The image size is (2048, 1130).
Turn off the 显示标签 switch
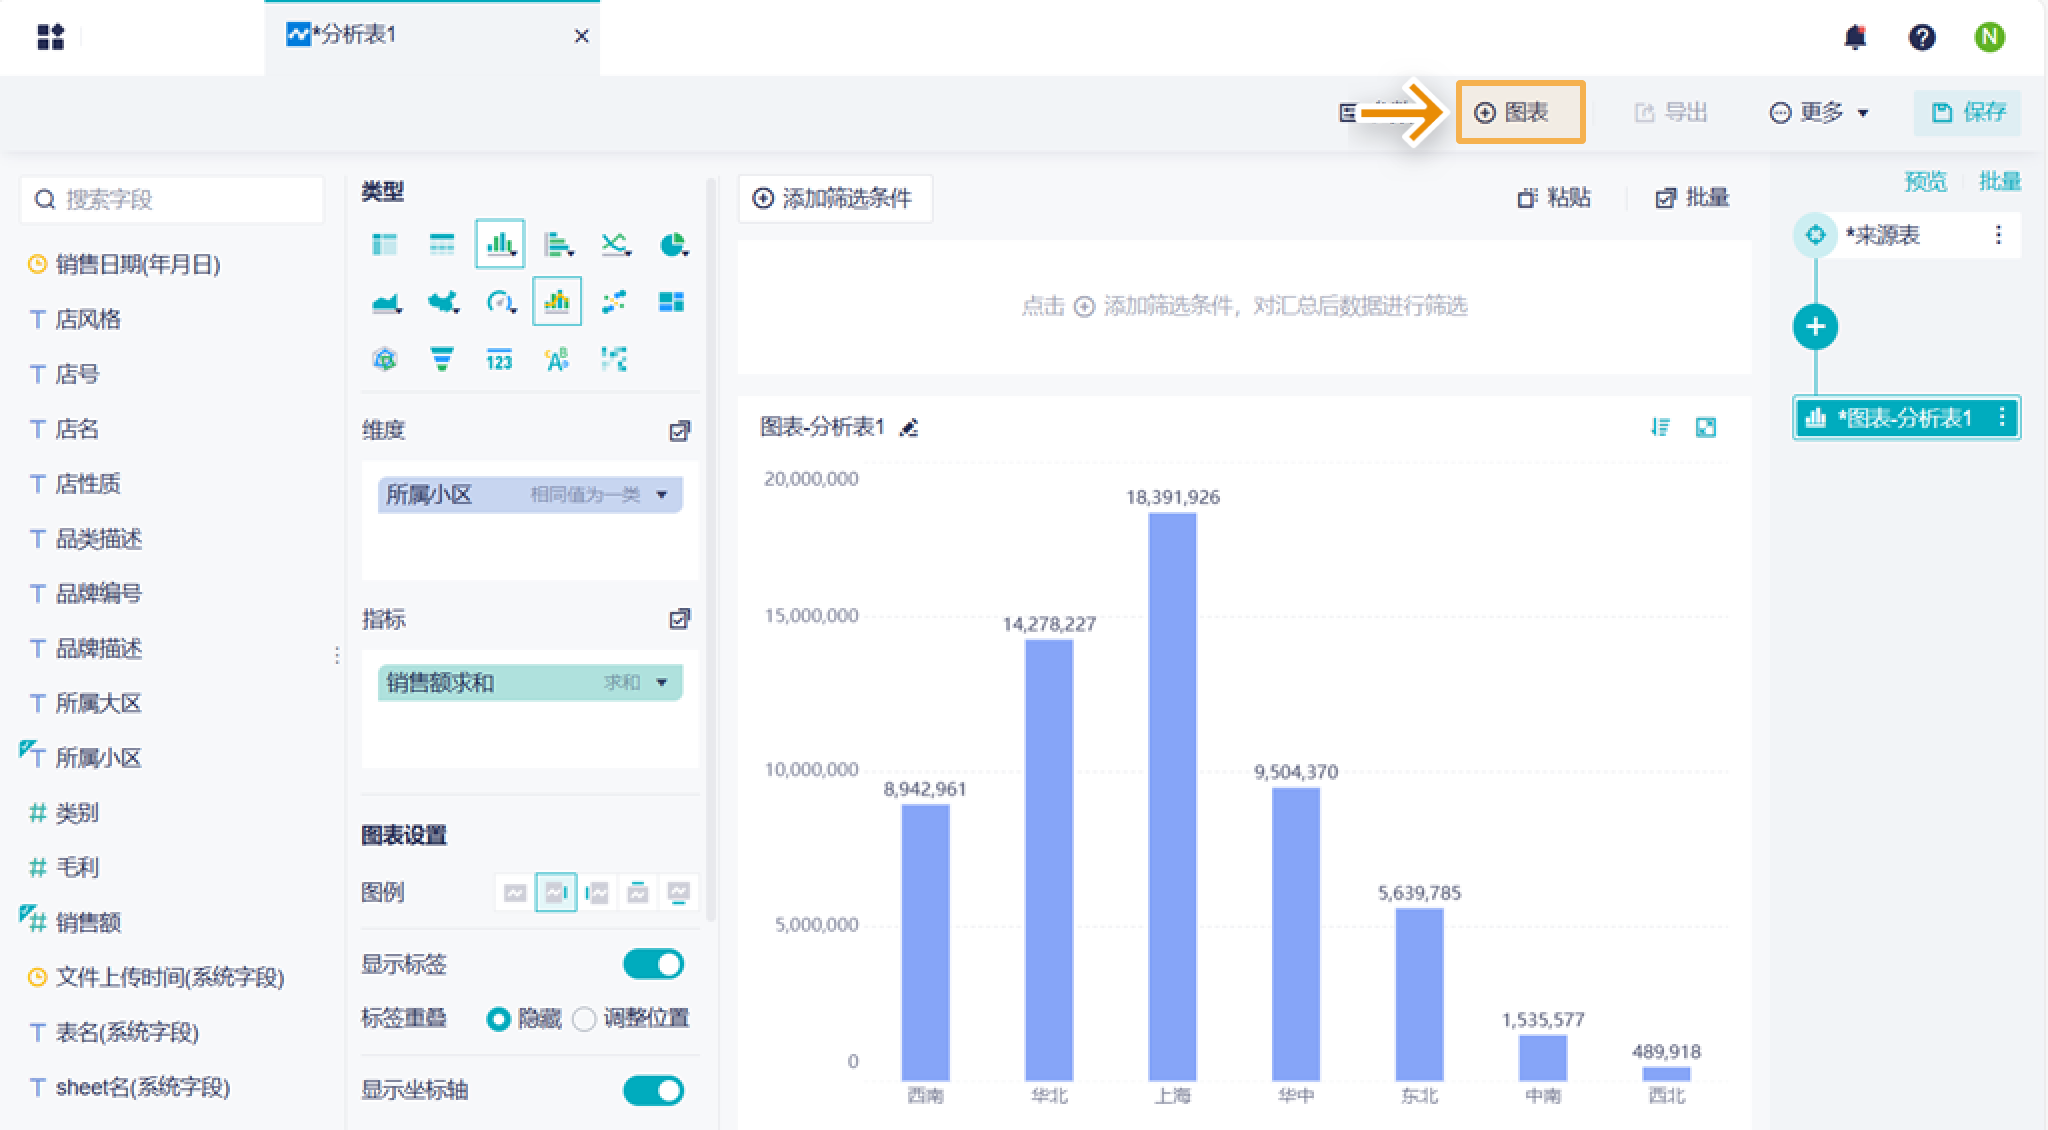(653, 964)
